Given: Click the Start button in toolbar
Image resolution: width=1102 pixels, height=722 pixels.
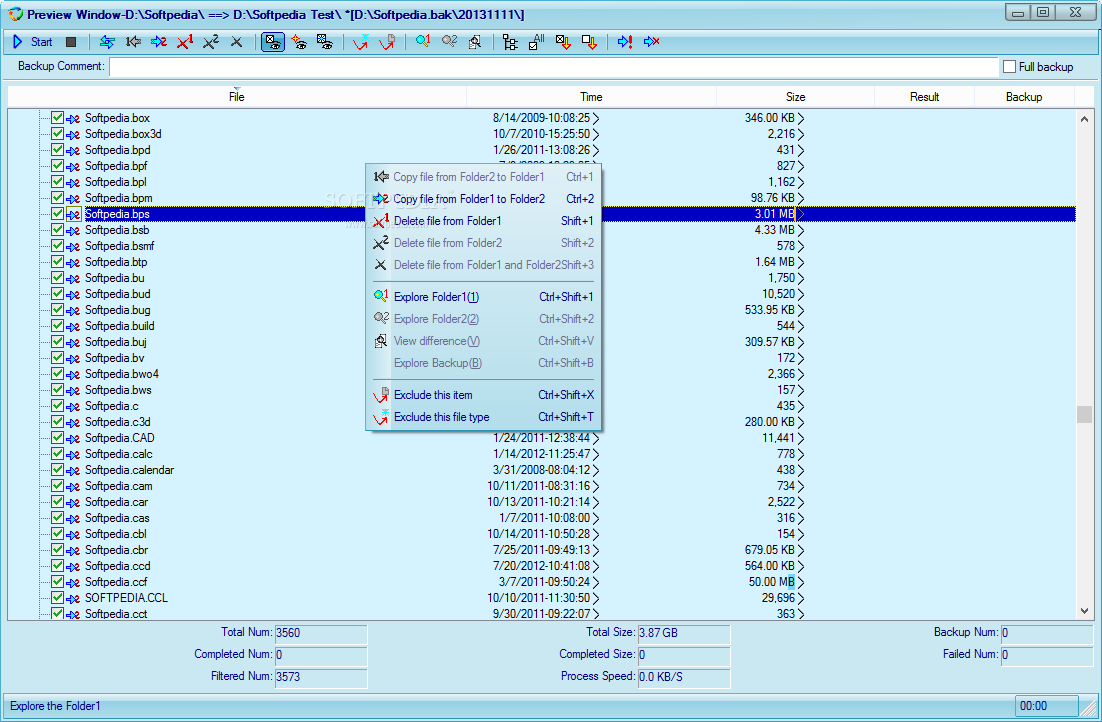Looking at the screenshot, I should click(x=32, y=42).
